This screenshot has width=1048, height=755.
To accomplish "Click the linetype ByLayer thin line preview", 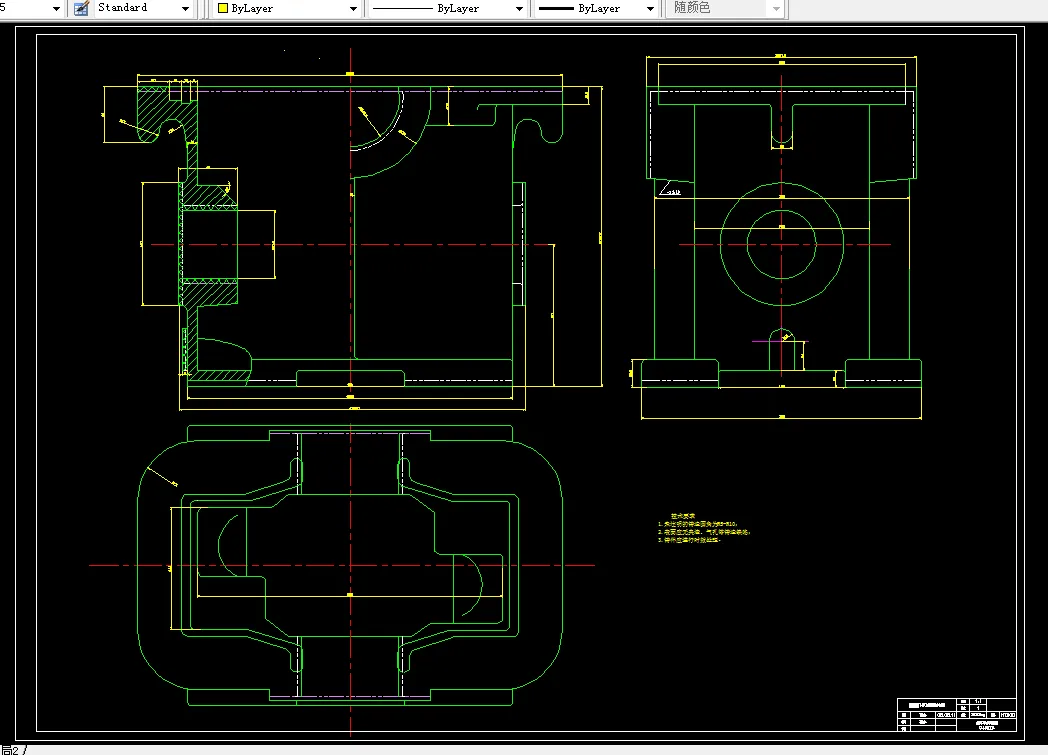I will pos(402,9).
